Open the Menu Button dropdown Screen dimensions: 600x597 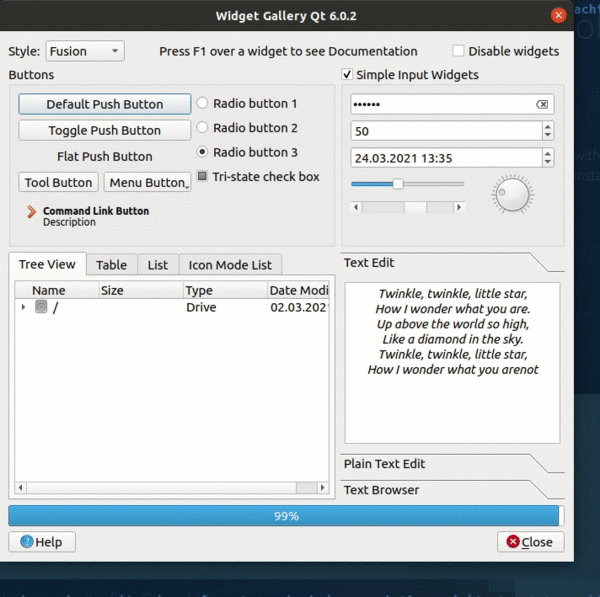147,182
